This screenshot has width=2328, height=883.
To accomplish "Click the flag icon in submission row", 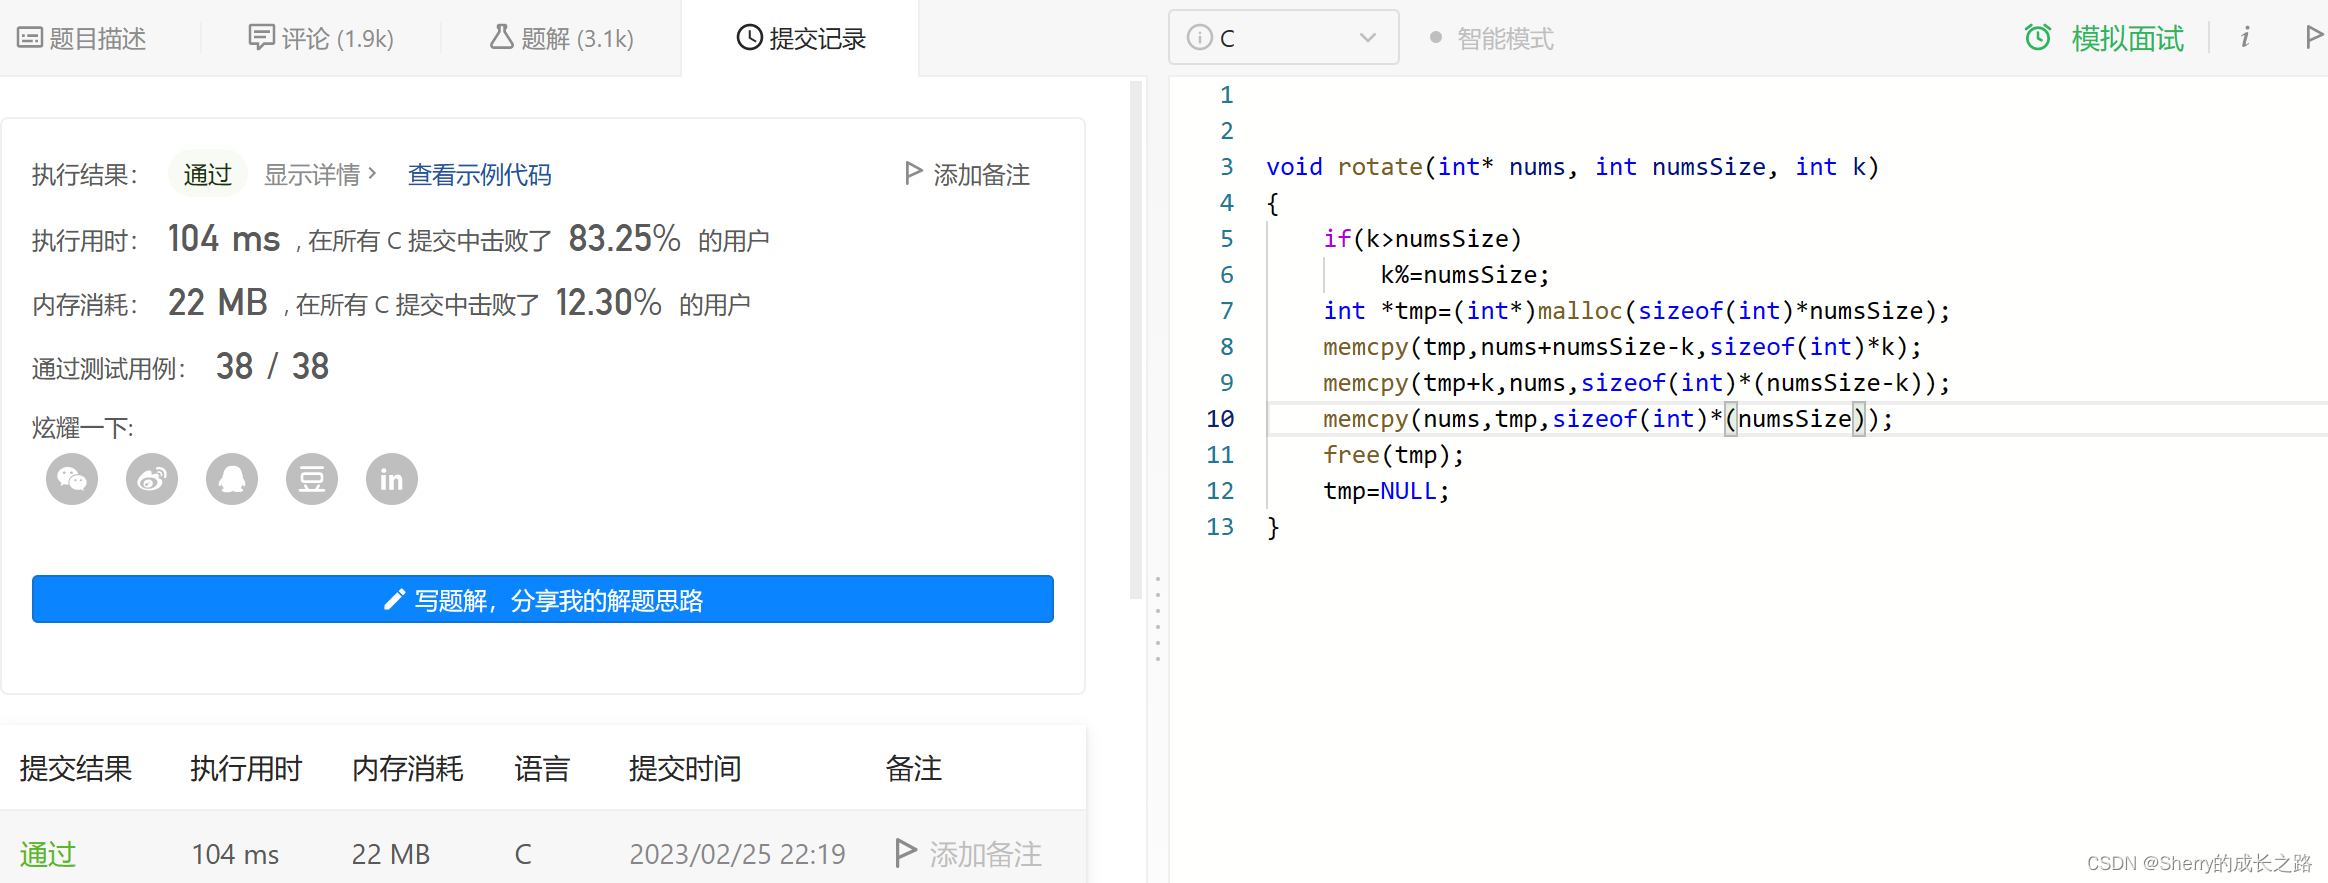I will pos(905,852).
